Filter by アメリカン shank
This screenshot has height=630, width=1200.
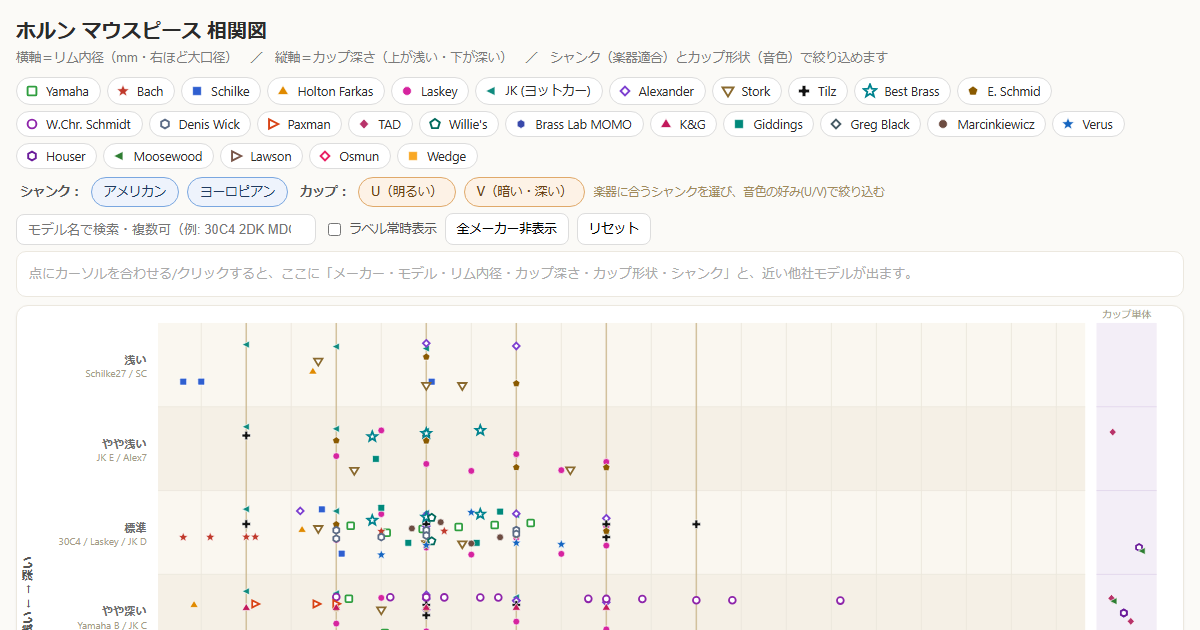(x=135, y=191)
